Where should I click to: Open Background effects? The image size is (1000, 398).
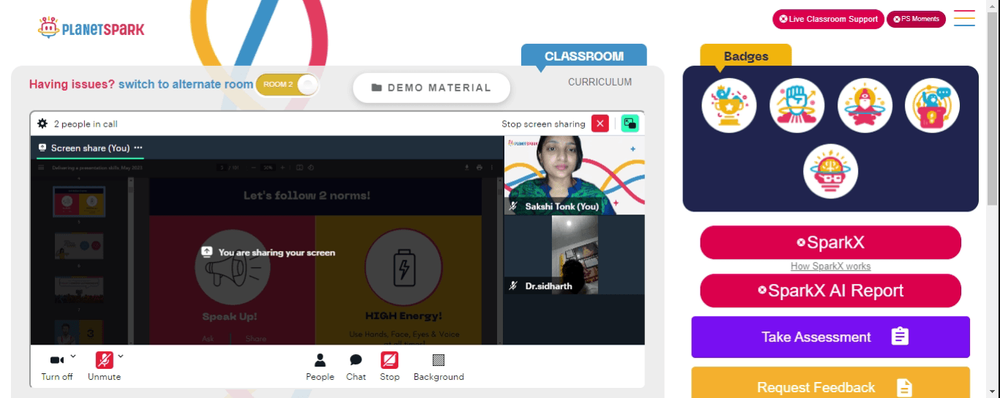pos(439,367)
